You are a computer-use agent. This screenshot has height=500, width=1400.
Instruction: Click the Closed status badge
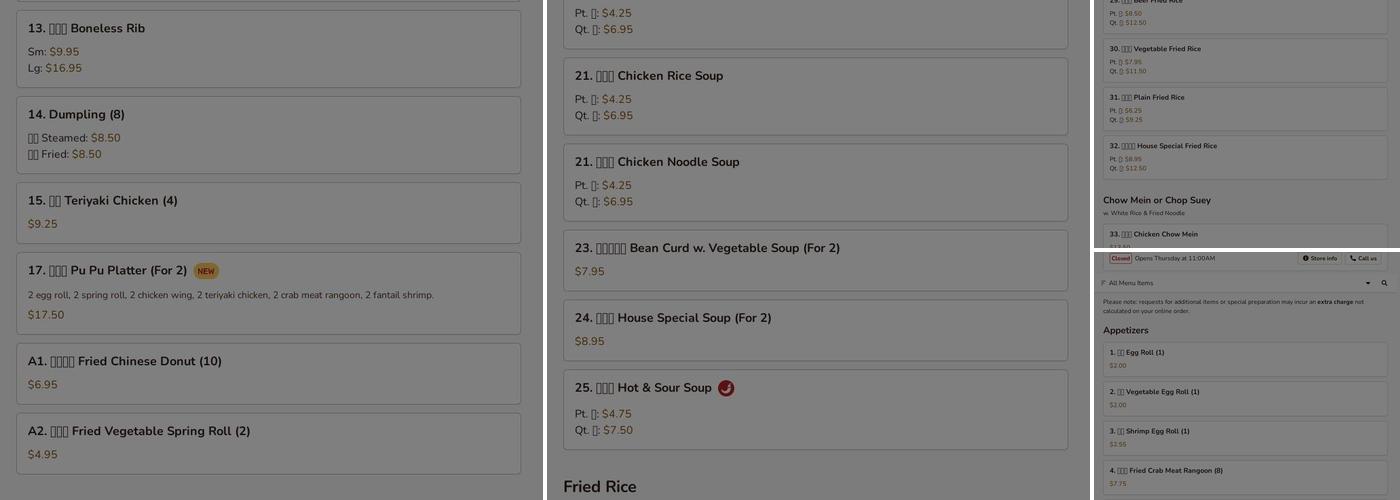1120,258
